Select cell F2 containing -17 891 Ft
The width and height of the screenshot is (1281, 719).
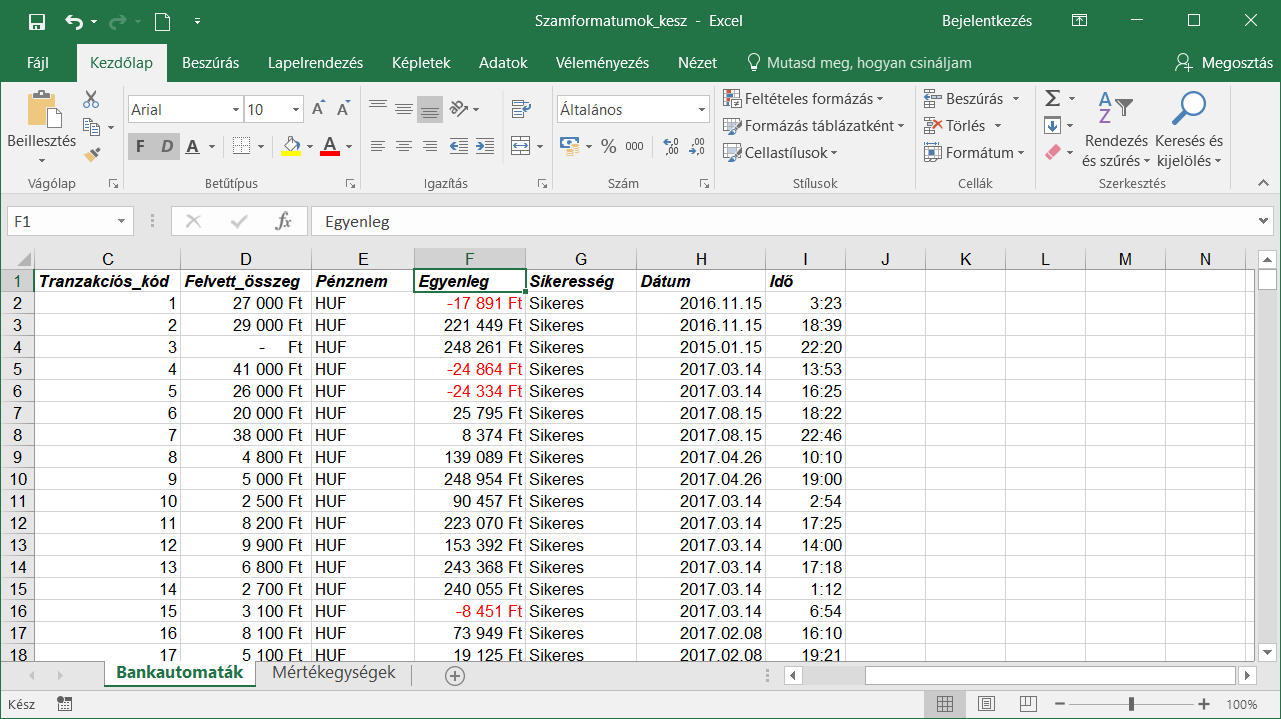(x=470, y=303)
